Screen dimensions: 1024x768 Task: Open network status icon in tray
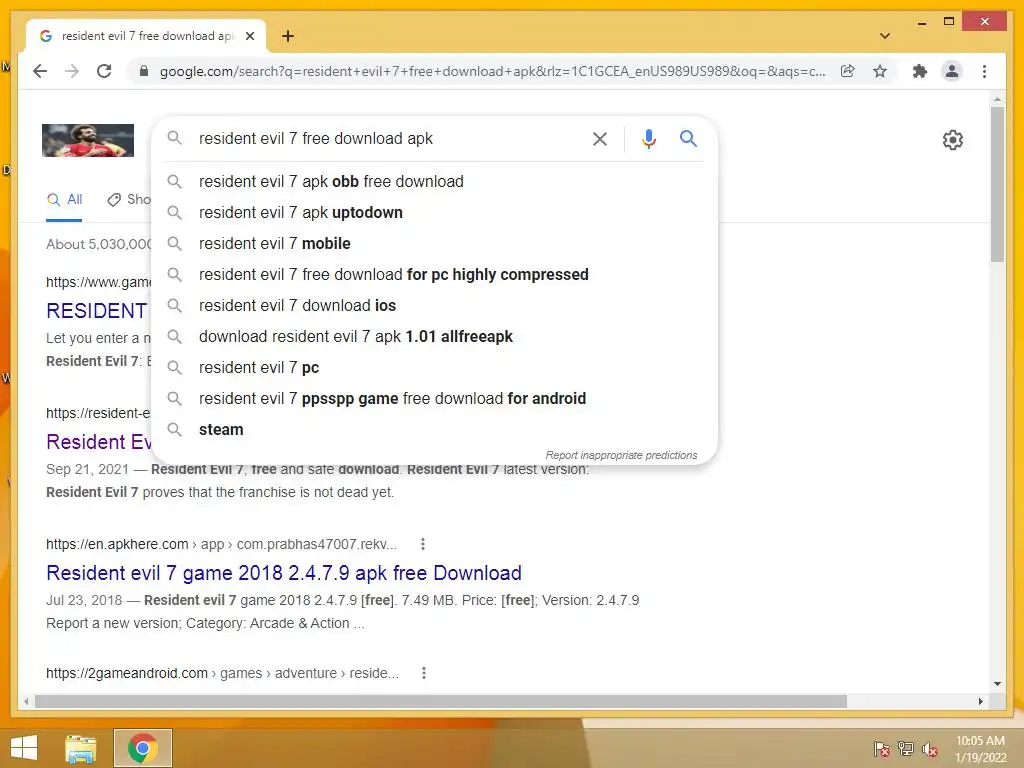(x=906, y=748)
